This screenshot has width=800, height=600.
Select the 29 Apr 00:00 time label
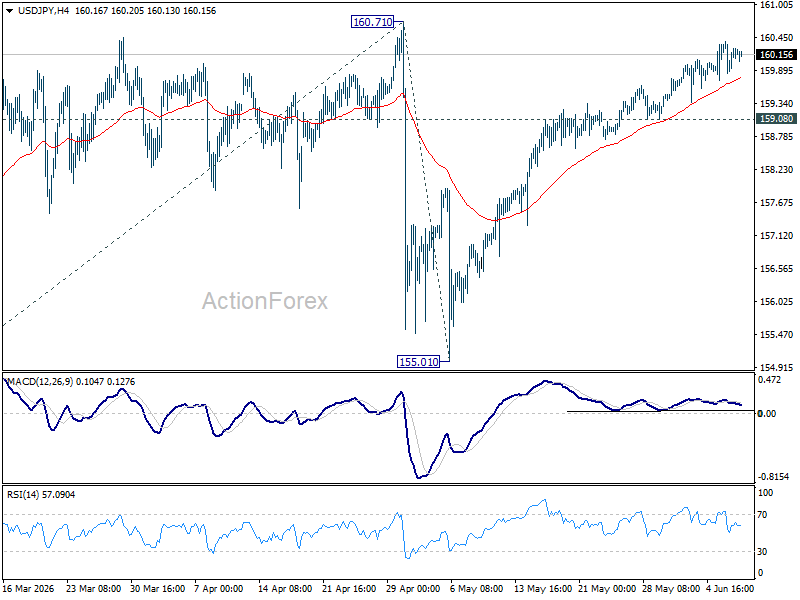413,589
